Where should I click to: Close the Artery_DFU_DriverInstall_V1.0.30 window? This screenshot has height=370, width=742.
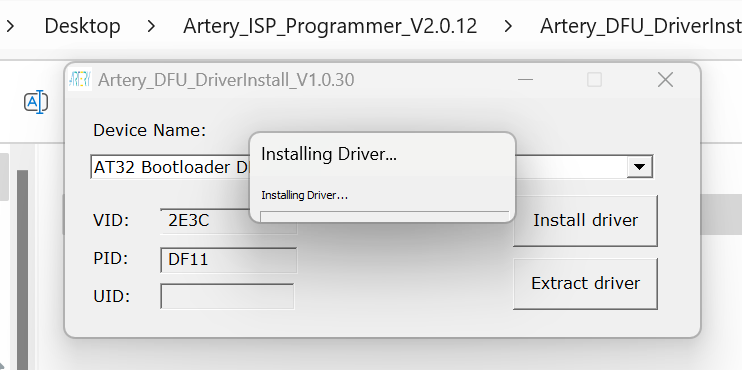[665, 79]
